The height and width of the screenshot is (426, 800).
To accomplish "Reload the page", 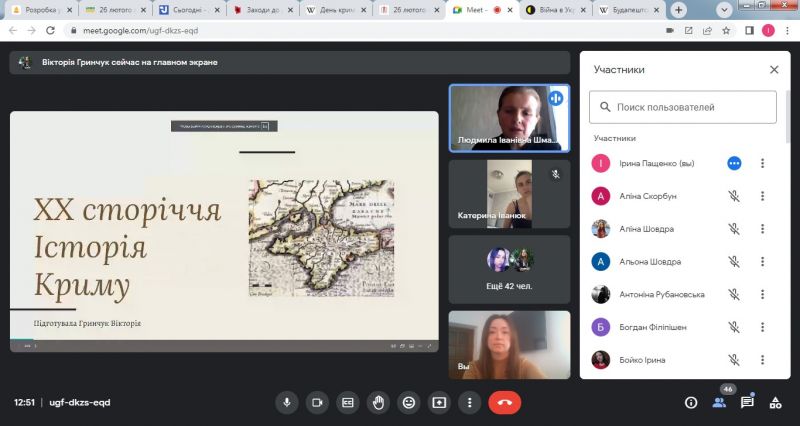I will [x=50, y=31].
